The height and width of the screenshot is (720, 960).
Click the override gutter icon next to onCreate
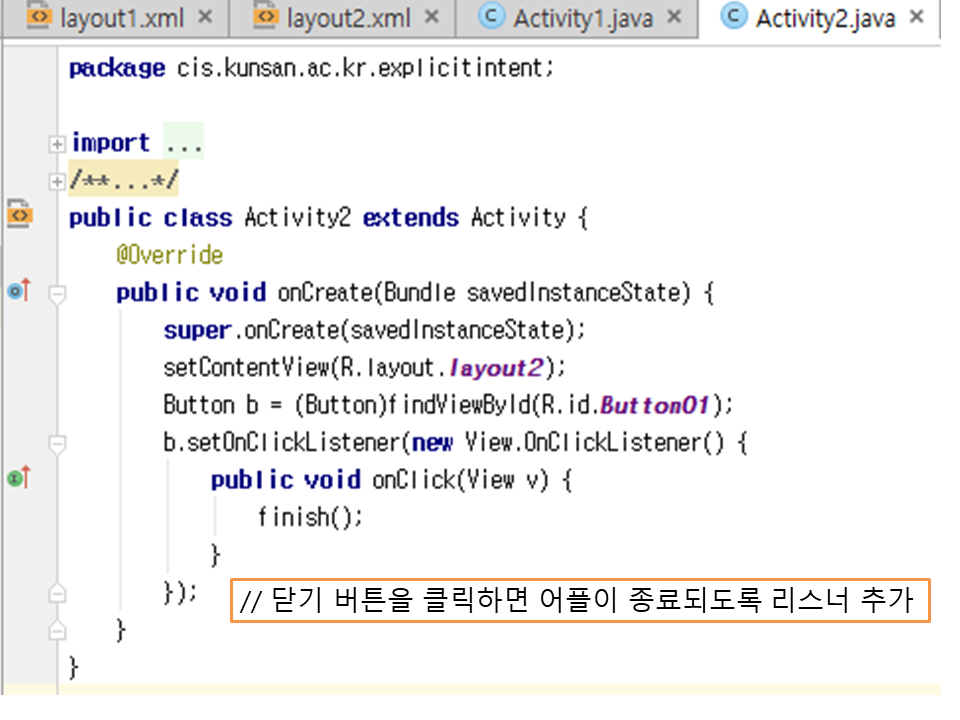coord(19,291)
